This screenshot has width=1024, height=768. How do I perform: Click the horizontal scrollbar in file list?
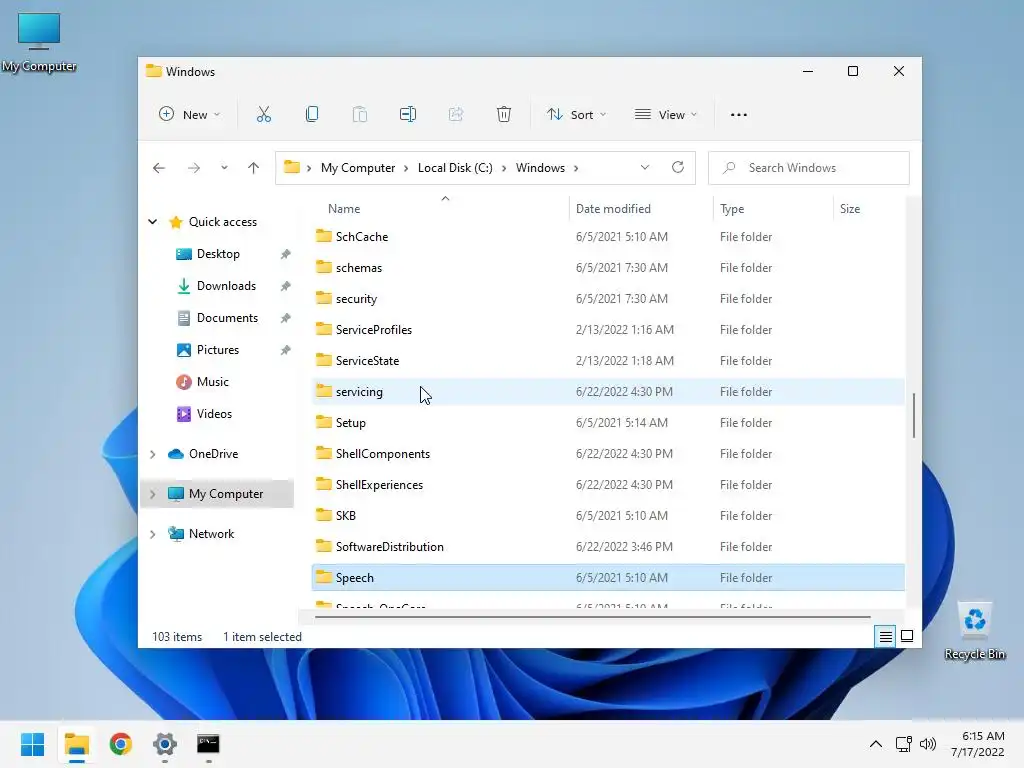[x=592, y=616]
